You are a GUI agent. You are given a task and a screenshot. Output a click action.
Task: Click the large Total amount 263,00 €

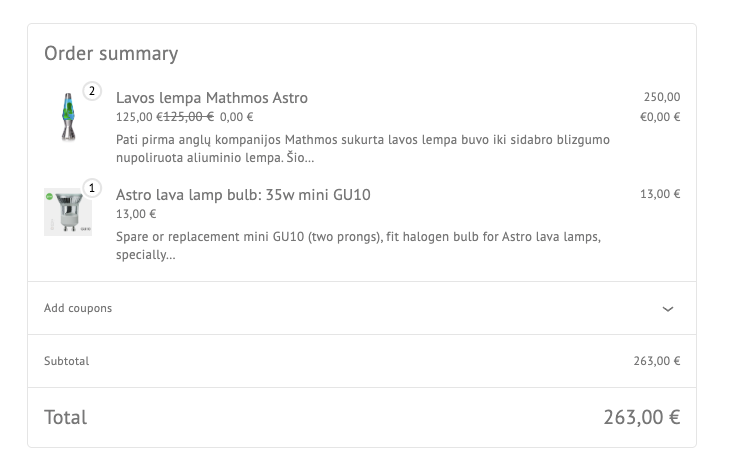pyautogui.click(x=641, y=417)
